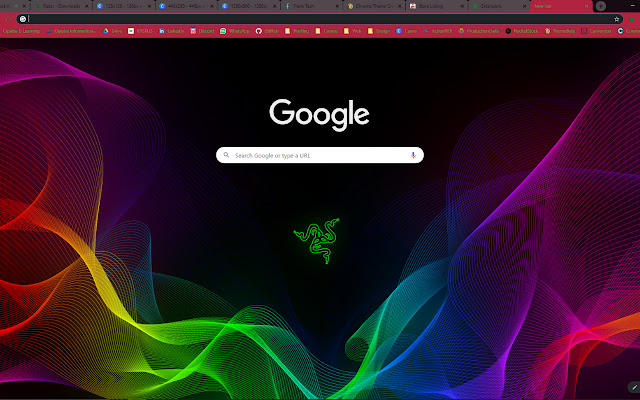The width and height of the screenshot is (640, 400).
Task: Open the ThemeBeta bookmark
Action: click(560, 31)
